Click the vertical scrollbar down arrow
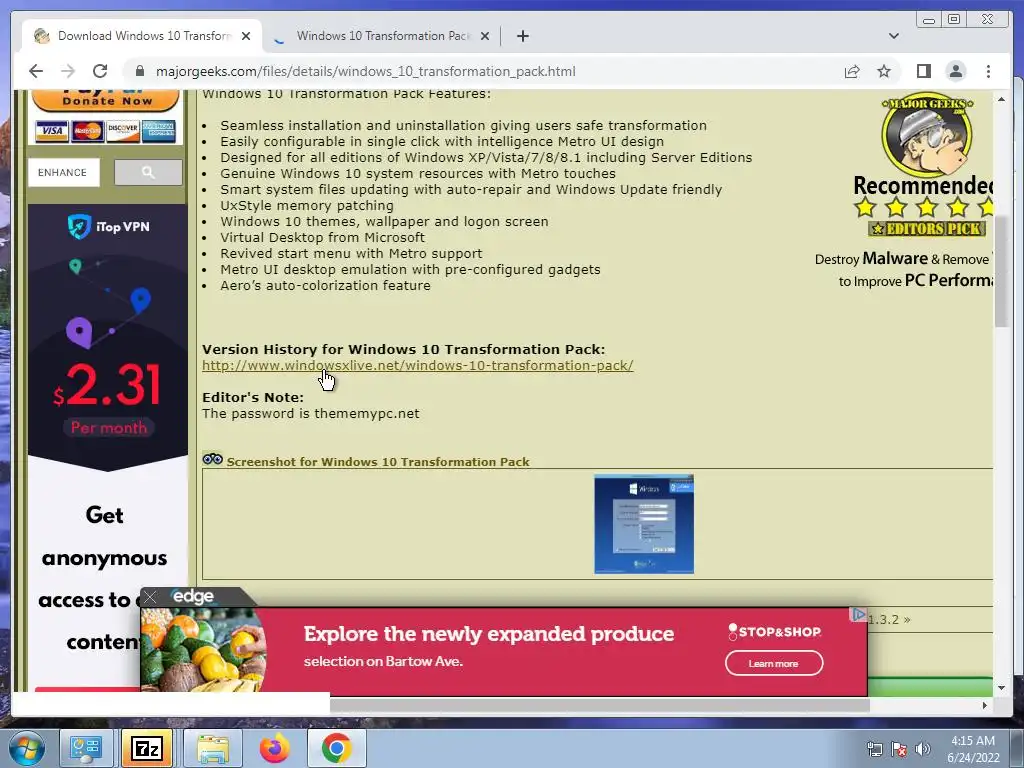Image resolution: width=1024 pixels, height=768 pixels. 1001,687
